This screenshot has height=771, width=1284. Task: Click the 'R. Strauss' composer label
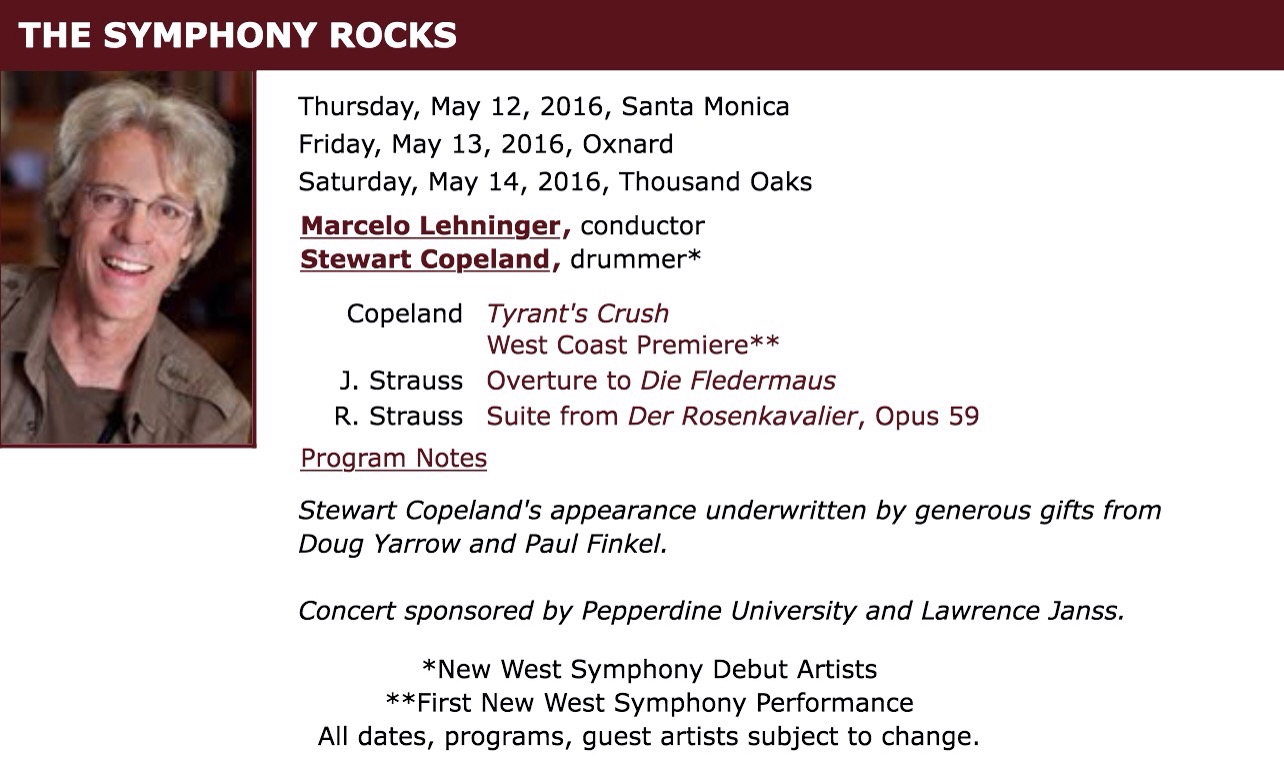(398, 416)
